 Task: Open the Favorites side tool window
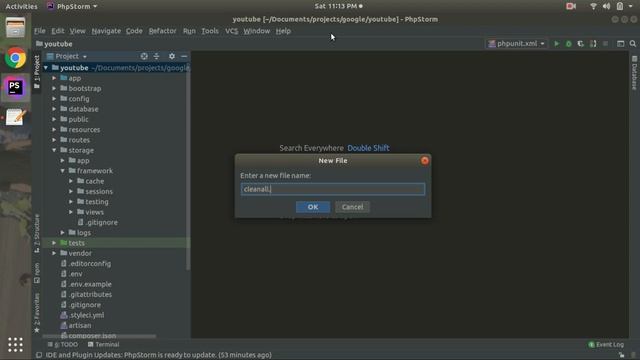click(37, 313)
